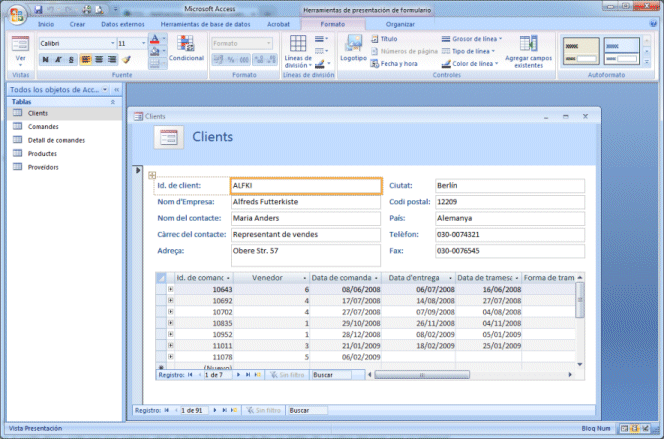The image size is (664, 439).
Task: Collapse the Tablas group
Action: point(113,102)
